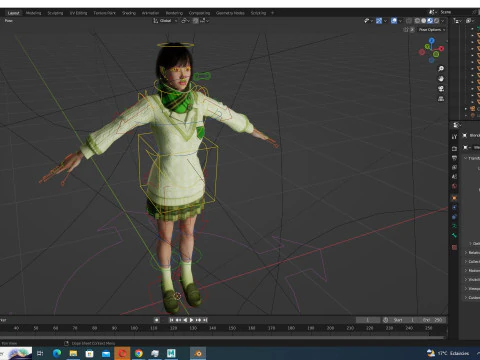Screen dimensions: 480x360
Task: Open the Scene properties tab
Action: pyautogui.click(x=454, y=177)
